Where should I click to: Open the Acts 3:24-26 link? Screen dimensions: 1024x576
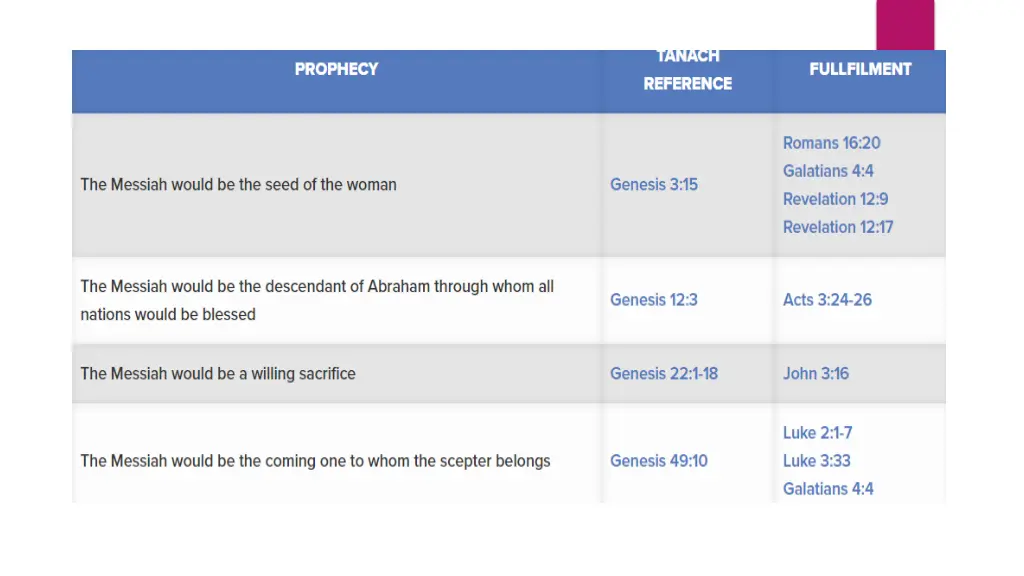click(827, 300)
